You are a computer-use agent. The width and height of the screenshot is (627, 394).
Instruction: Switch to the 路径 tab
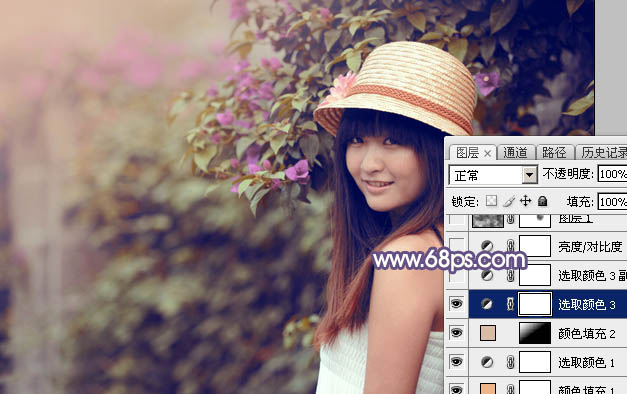[x=554, y=153]
